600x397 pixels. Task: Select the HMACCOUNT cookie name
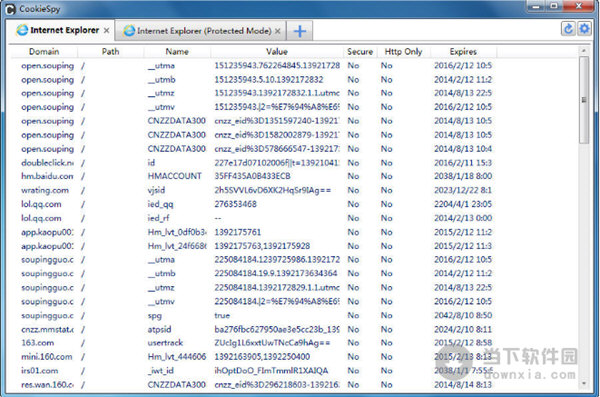coord(174,176)
